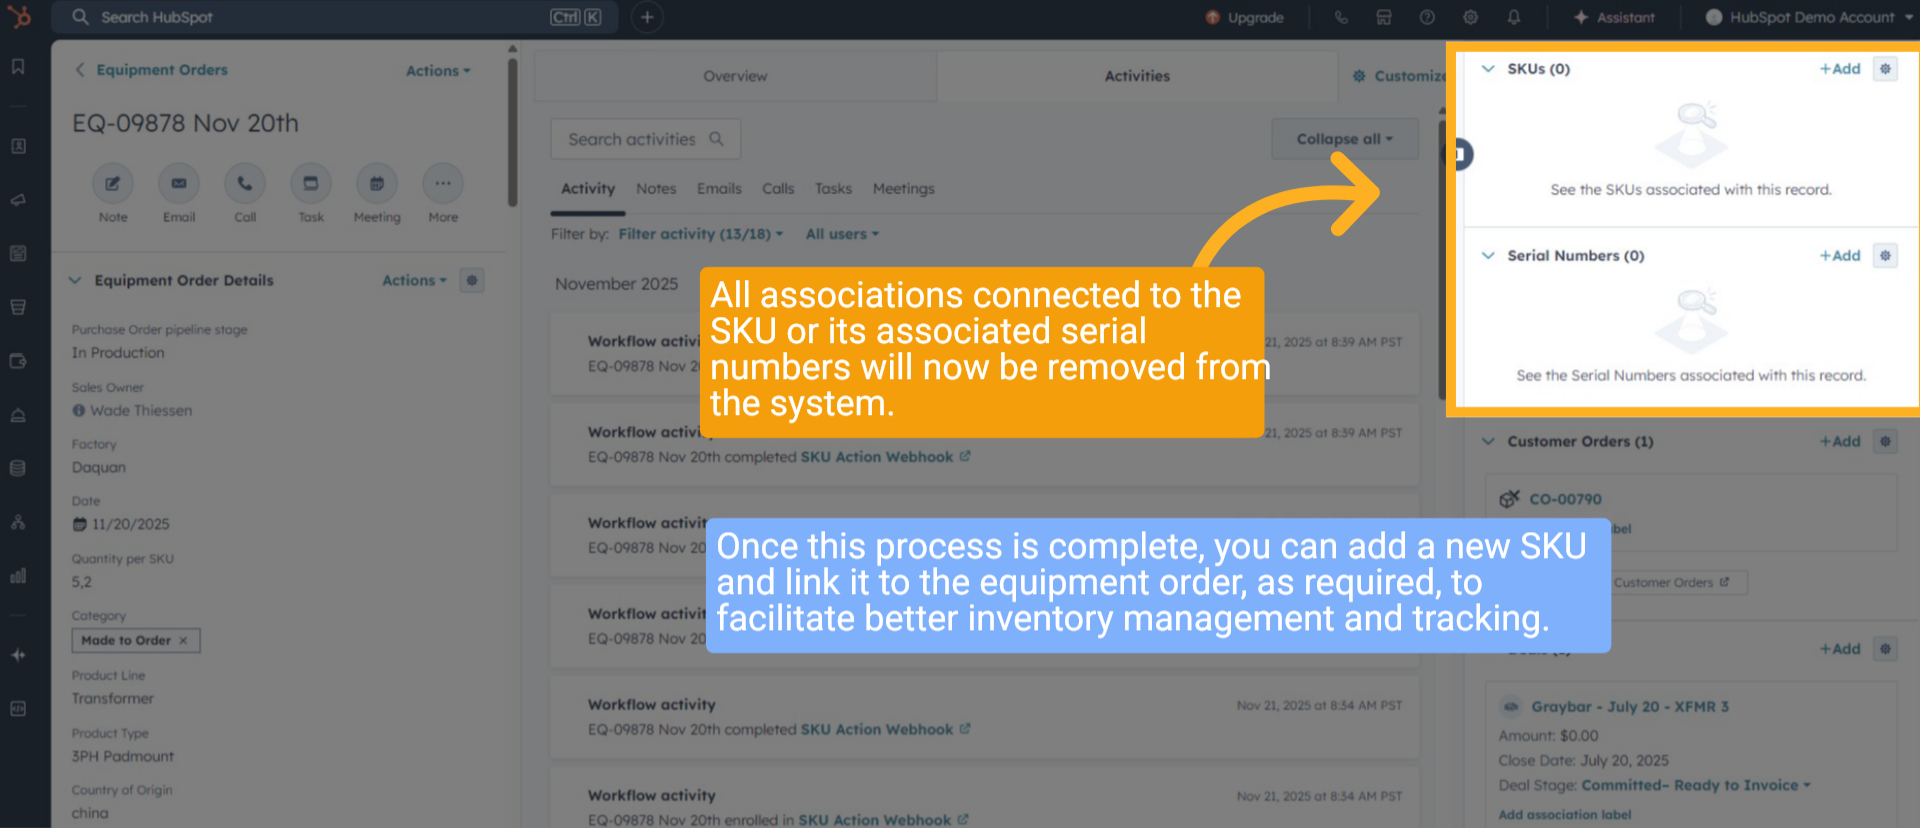Open the Assistant
This screenshot has width=1920, height=828.
pos(1614,17)
